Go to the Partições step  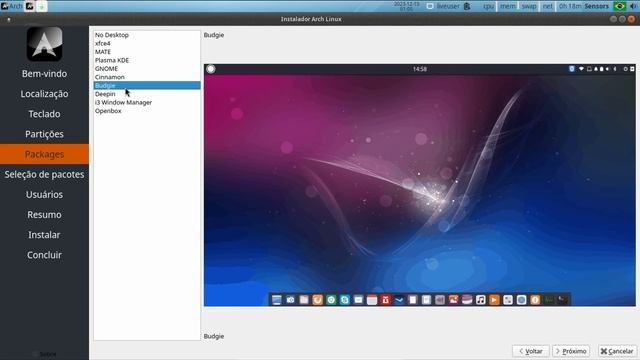point(44,134)
